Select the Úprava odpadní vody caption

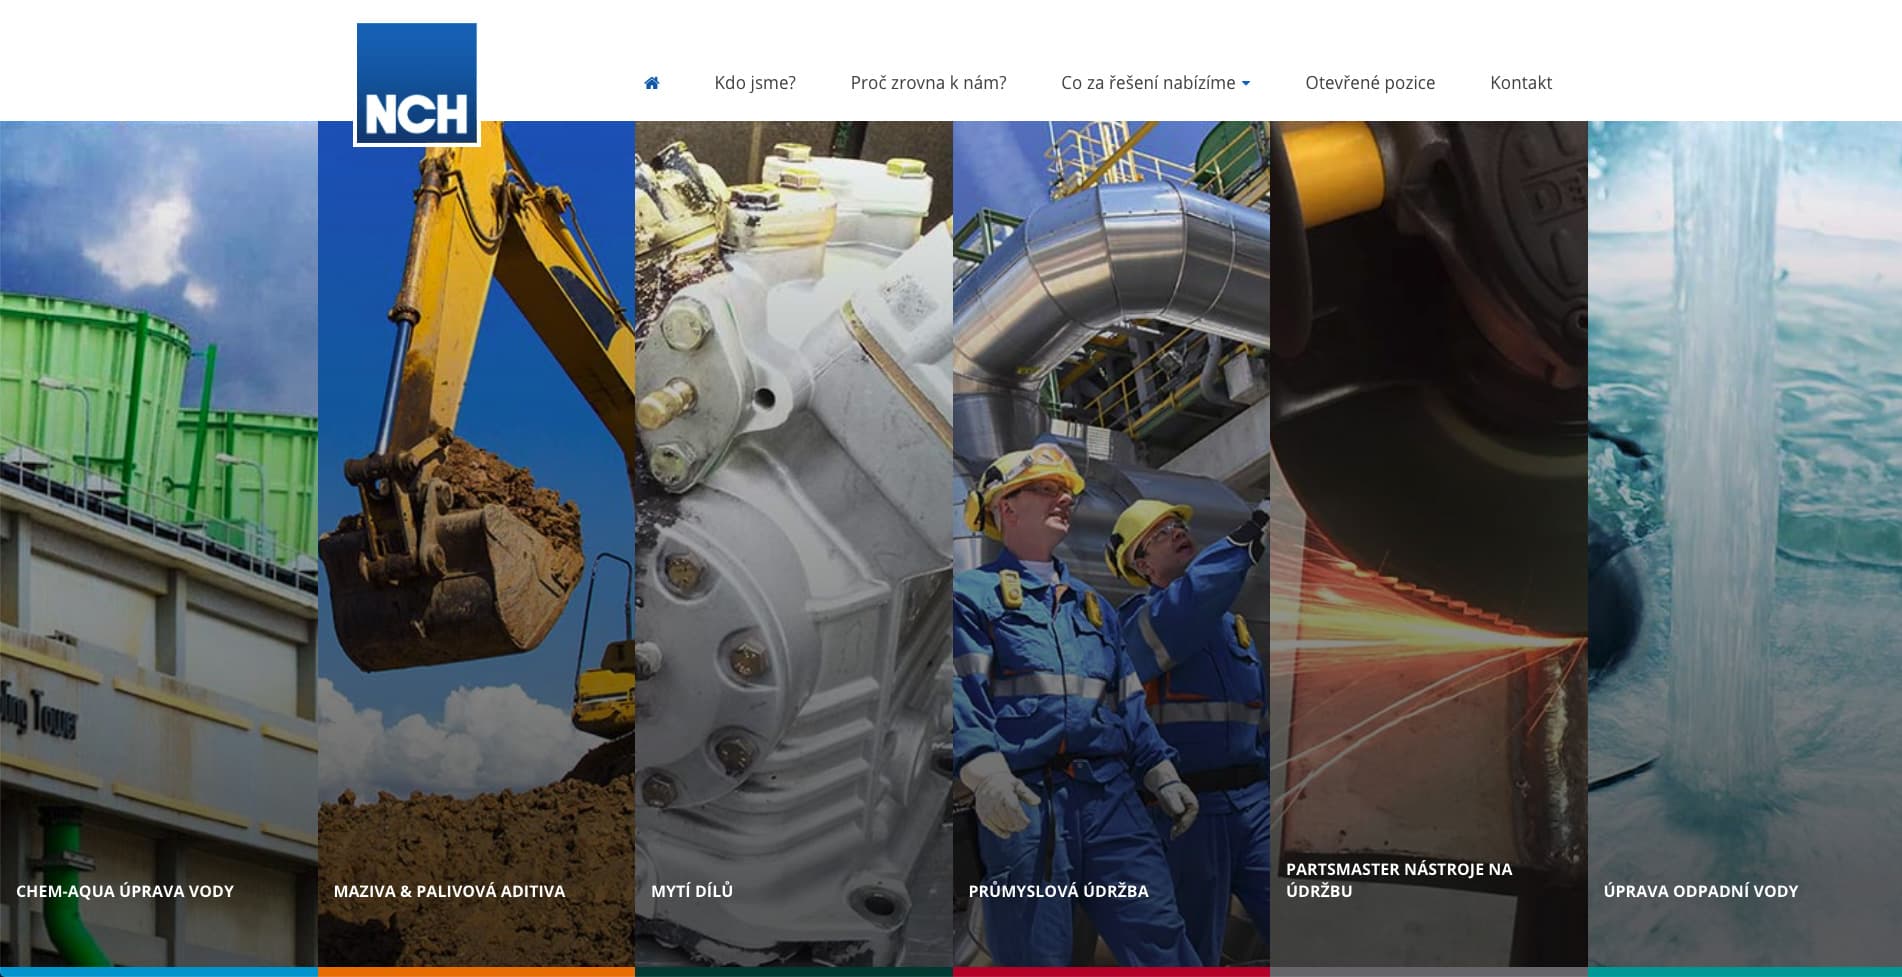click(x=1700, y=891)
